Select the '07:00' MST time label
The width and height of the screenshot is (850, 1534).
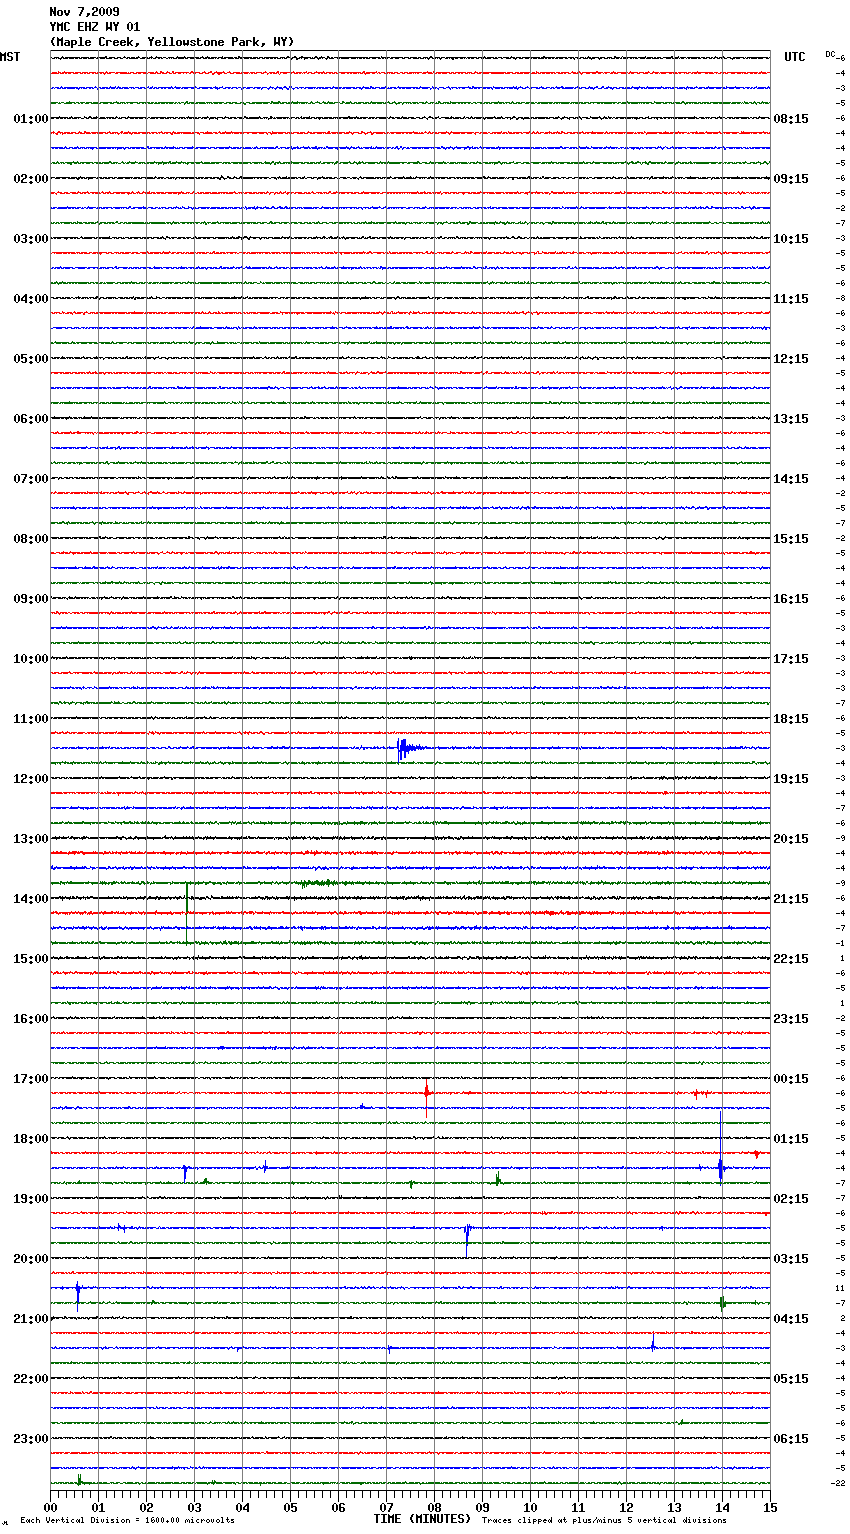[31, 479]
